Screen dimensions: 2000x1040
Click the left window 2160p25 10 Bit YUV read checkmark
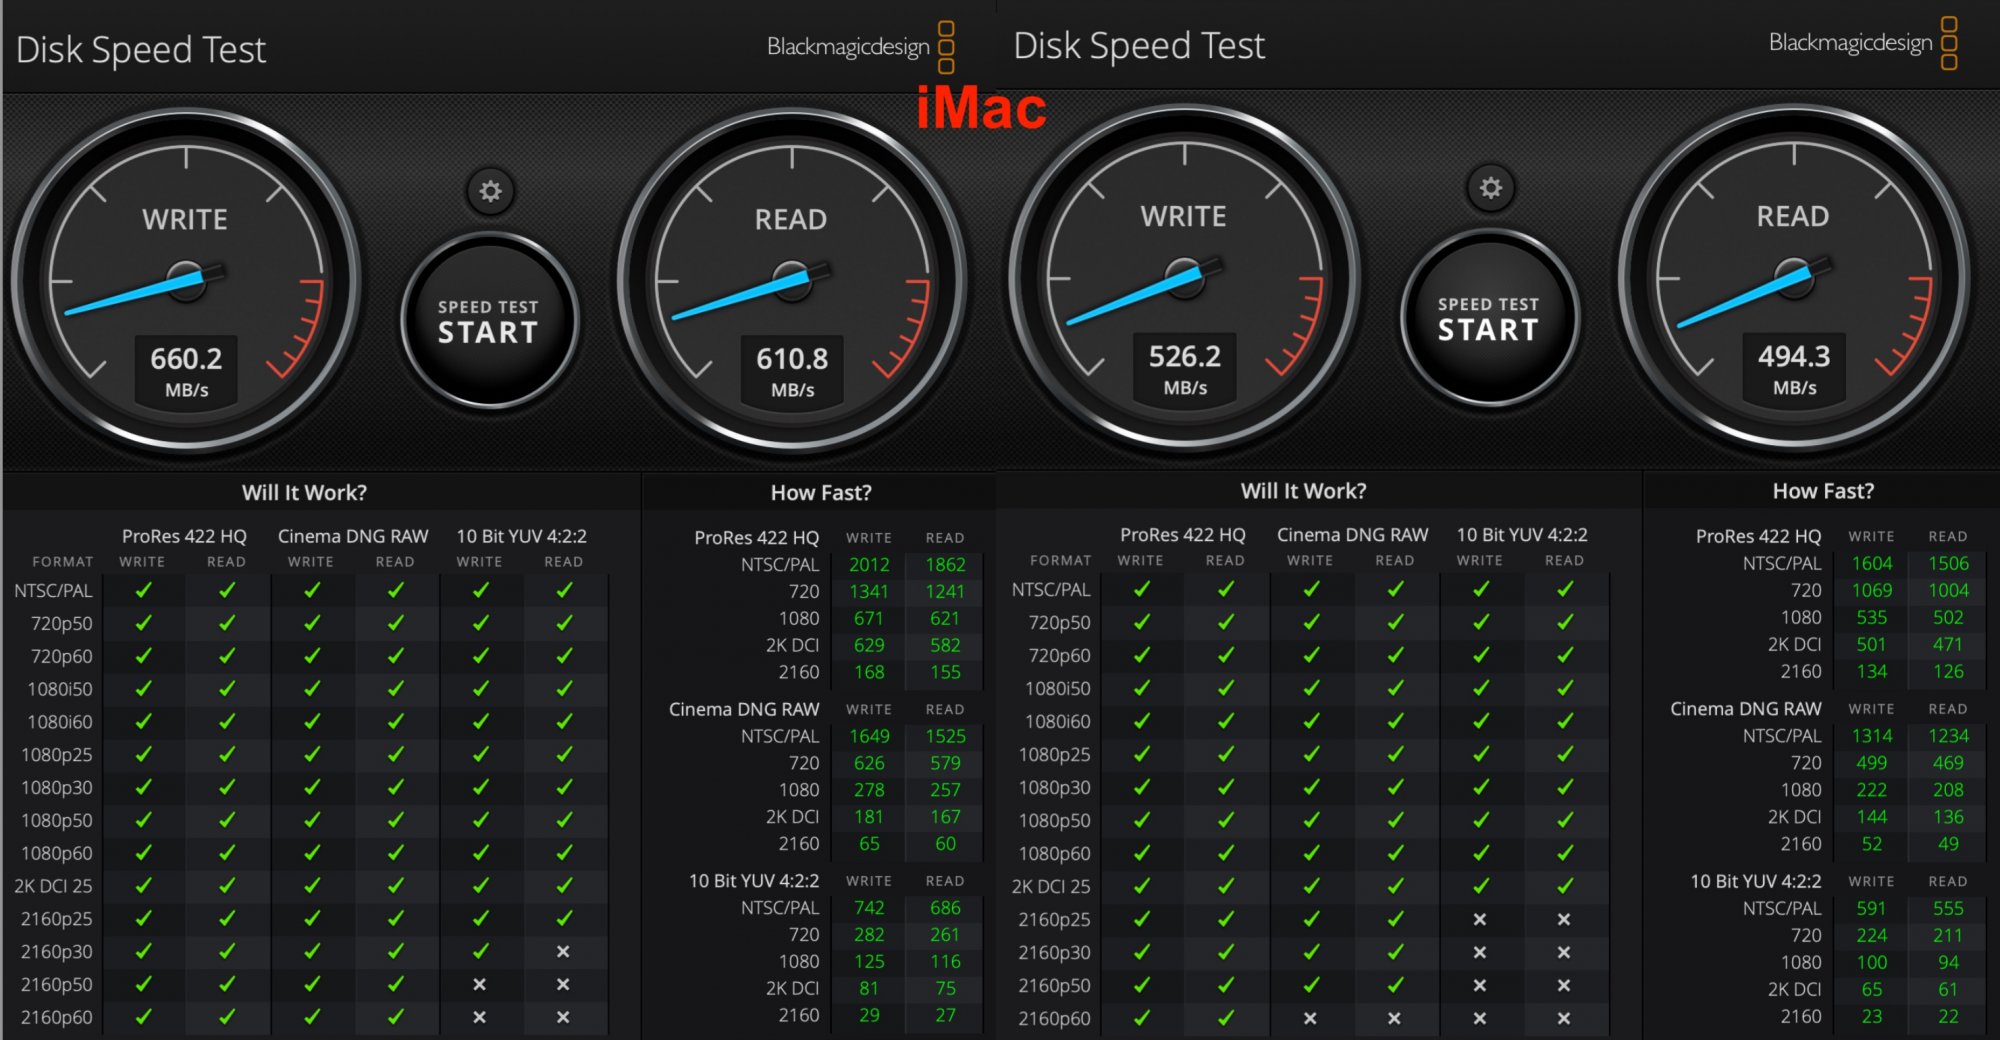pos(564,919)
